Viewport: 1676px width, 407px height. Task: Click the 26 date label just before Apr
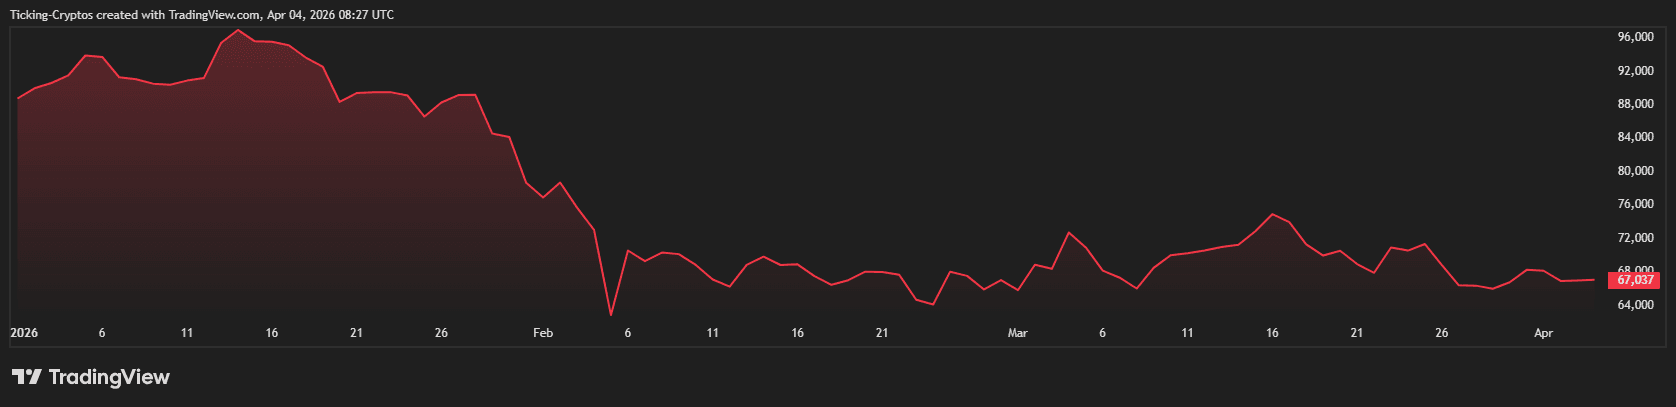1442,333
